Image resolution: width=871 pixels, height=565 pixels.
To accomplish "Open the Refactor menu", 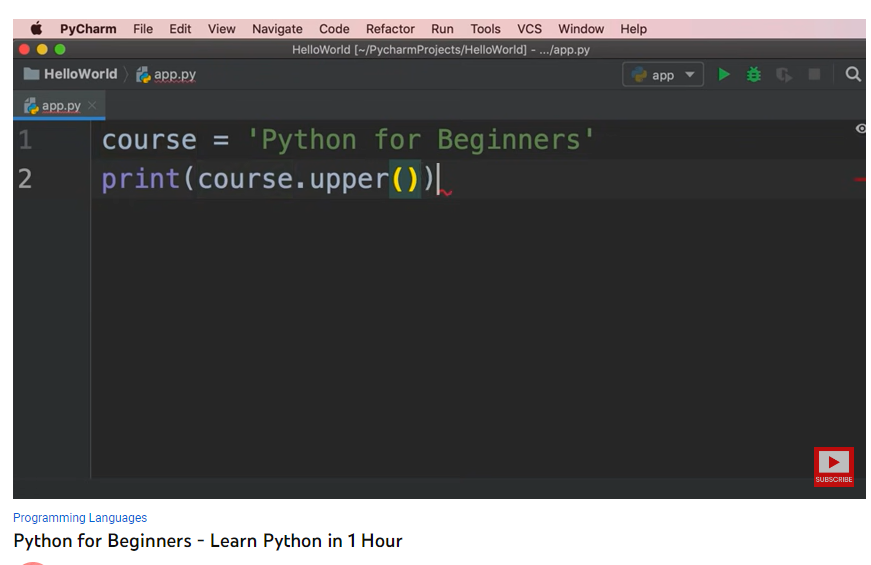I will point(390,29).
